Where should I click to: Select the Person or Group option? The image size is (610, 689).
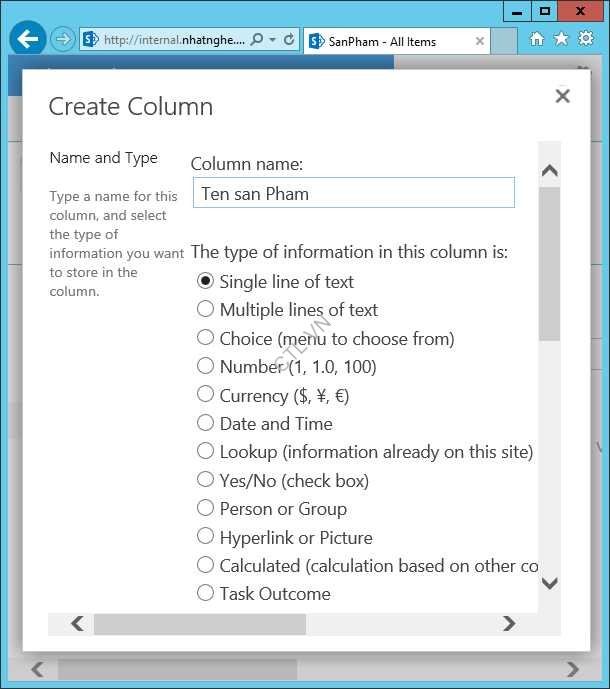tap(205, 508)
